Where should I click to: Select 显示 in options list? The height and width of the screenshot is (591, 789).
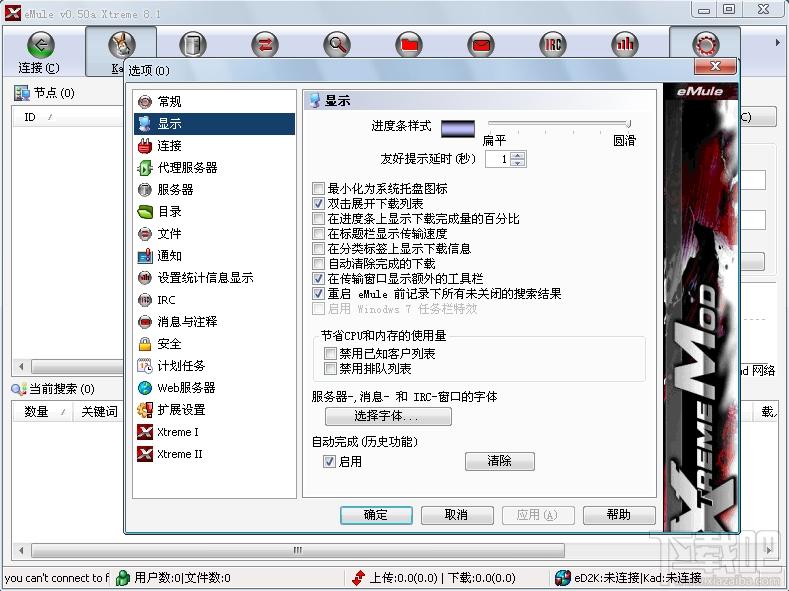214,124
